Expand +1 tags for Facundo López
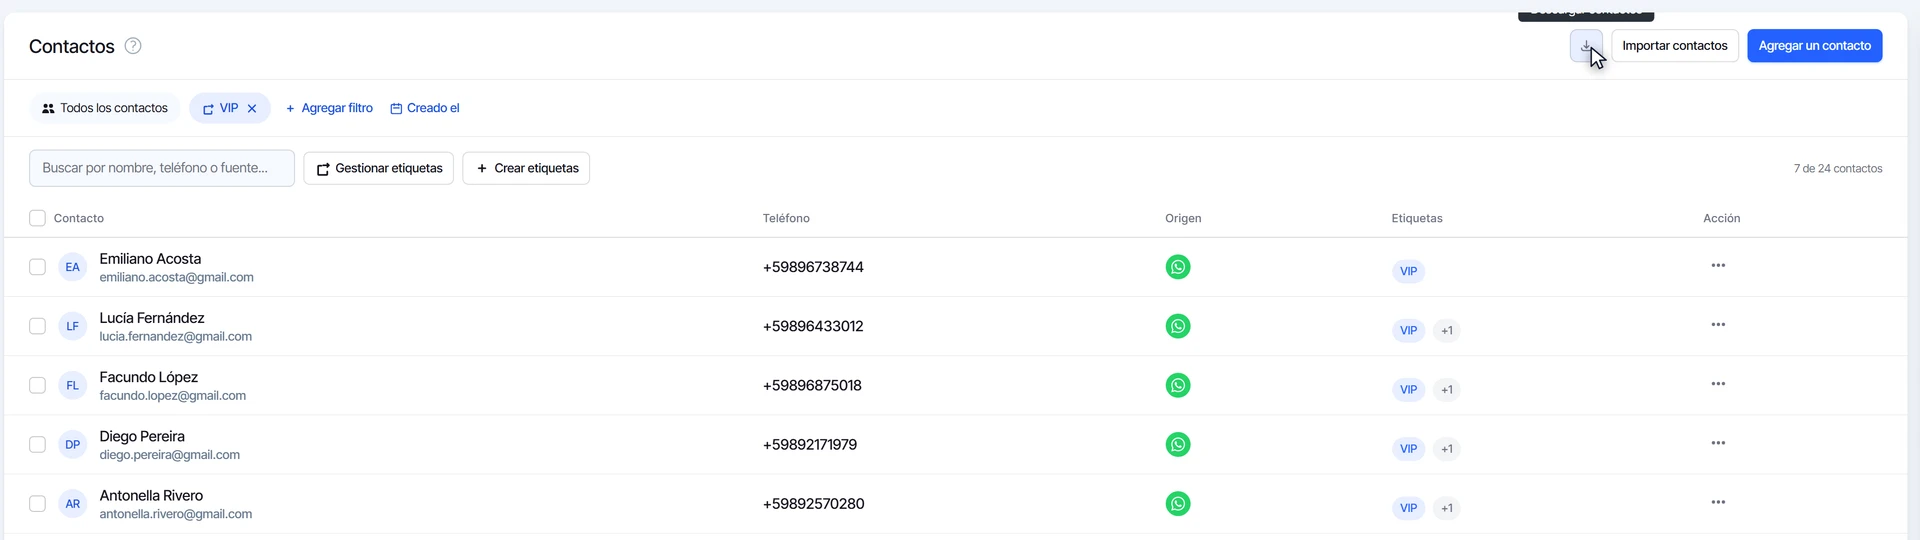The height and width of the screenshot is (540, 1920). click(1447, 389)
